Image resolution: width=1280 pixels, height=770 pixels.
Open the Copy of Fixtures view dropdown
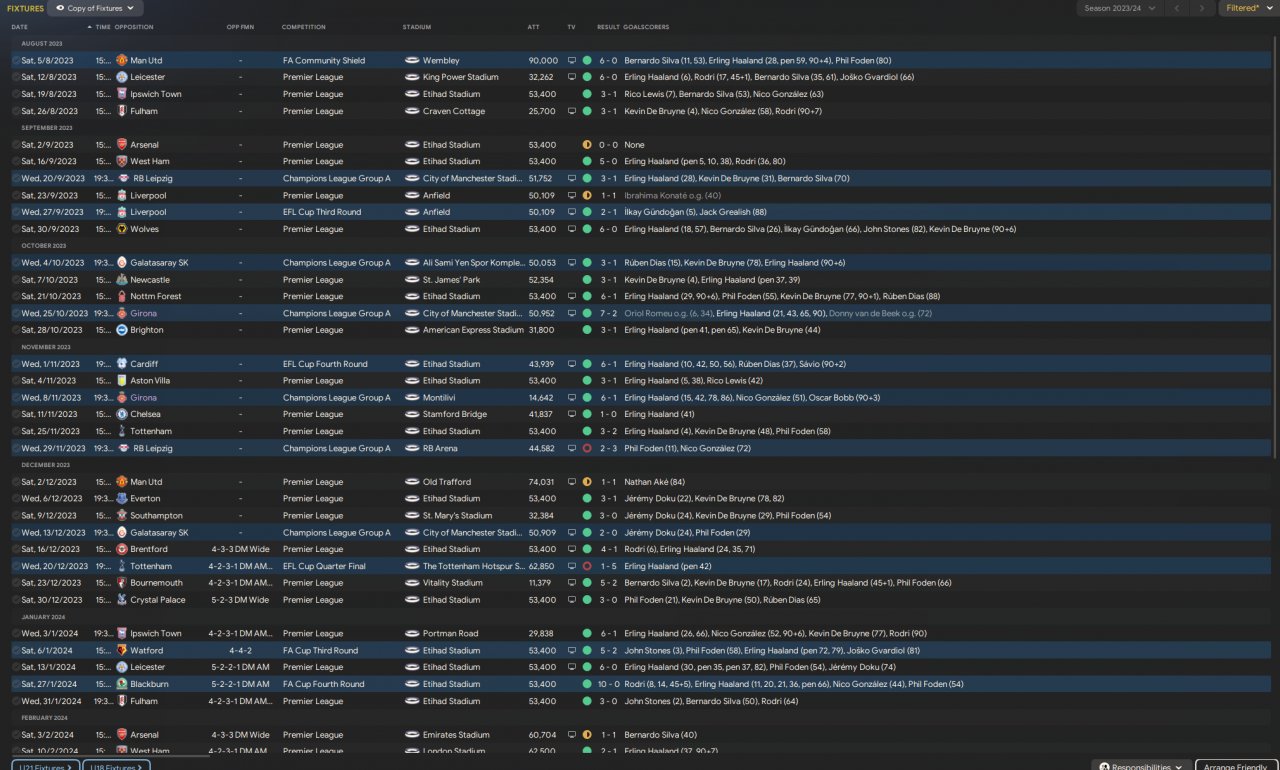[95, 8]
